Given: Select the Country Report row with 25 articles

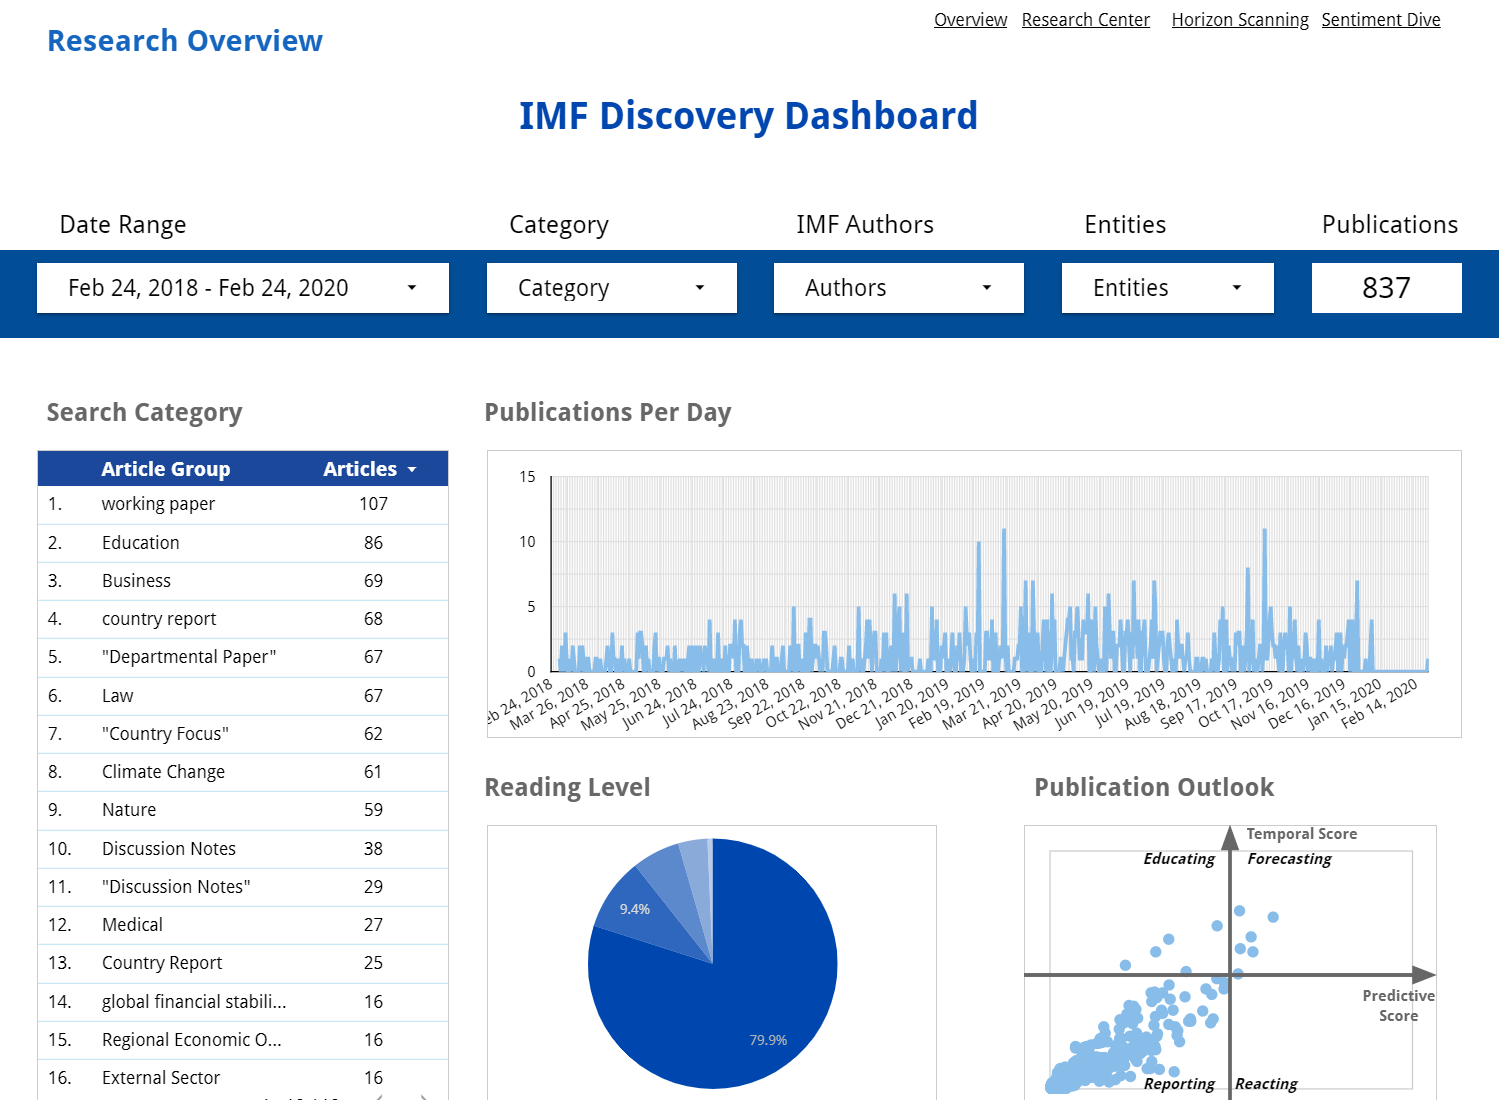Looking at the screenshot, I should pyautogui.click(x=243, y=963).
